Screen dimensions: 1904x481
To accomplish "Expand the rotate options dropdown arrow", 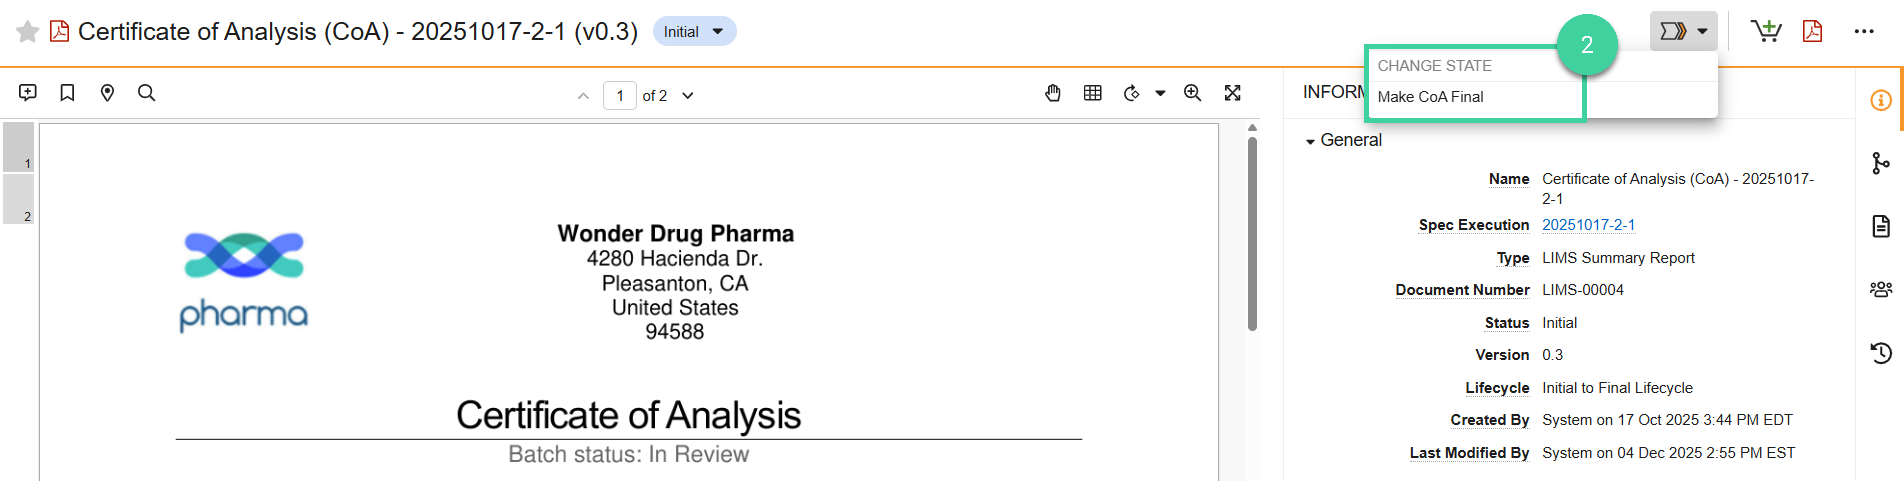I will pos(1160,93).
